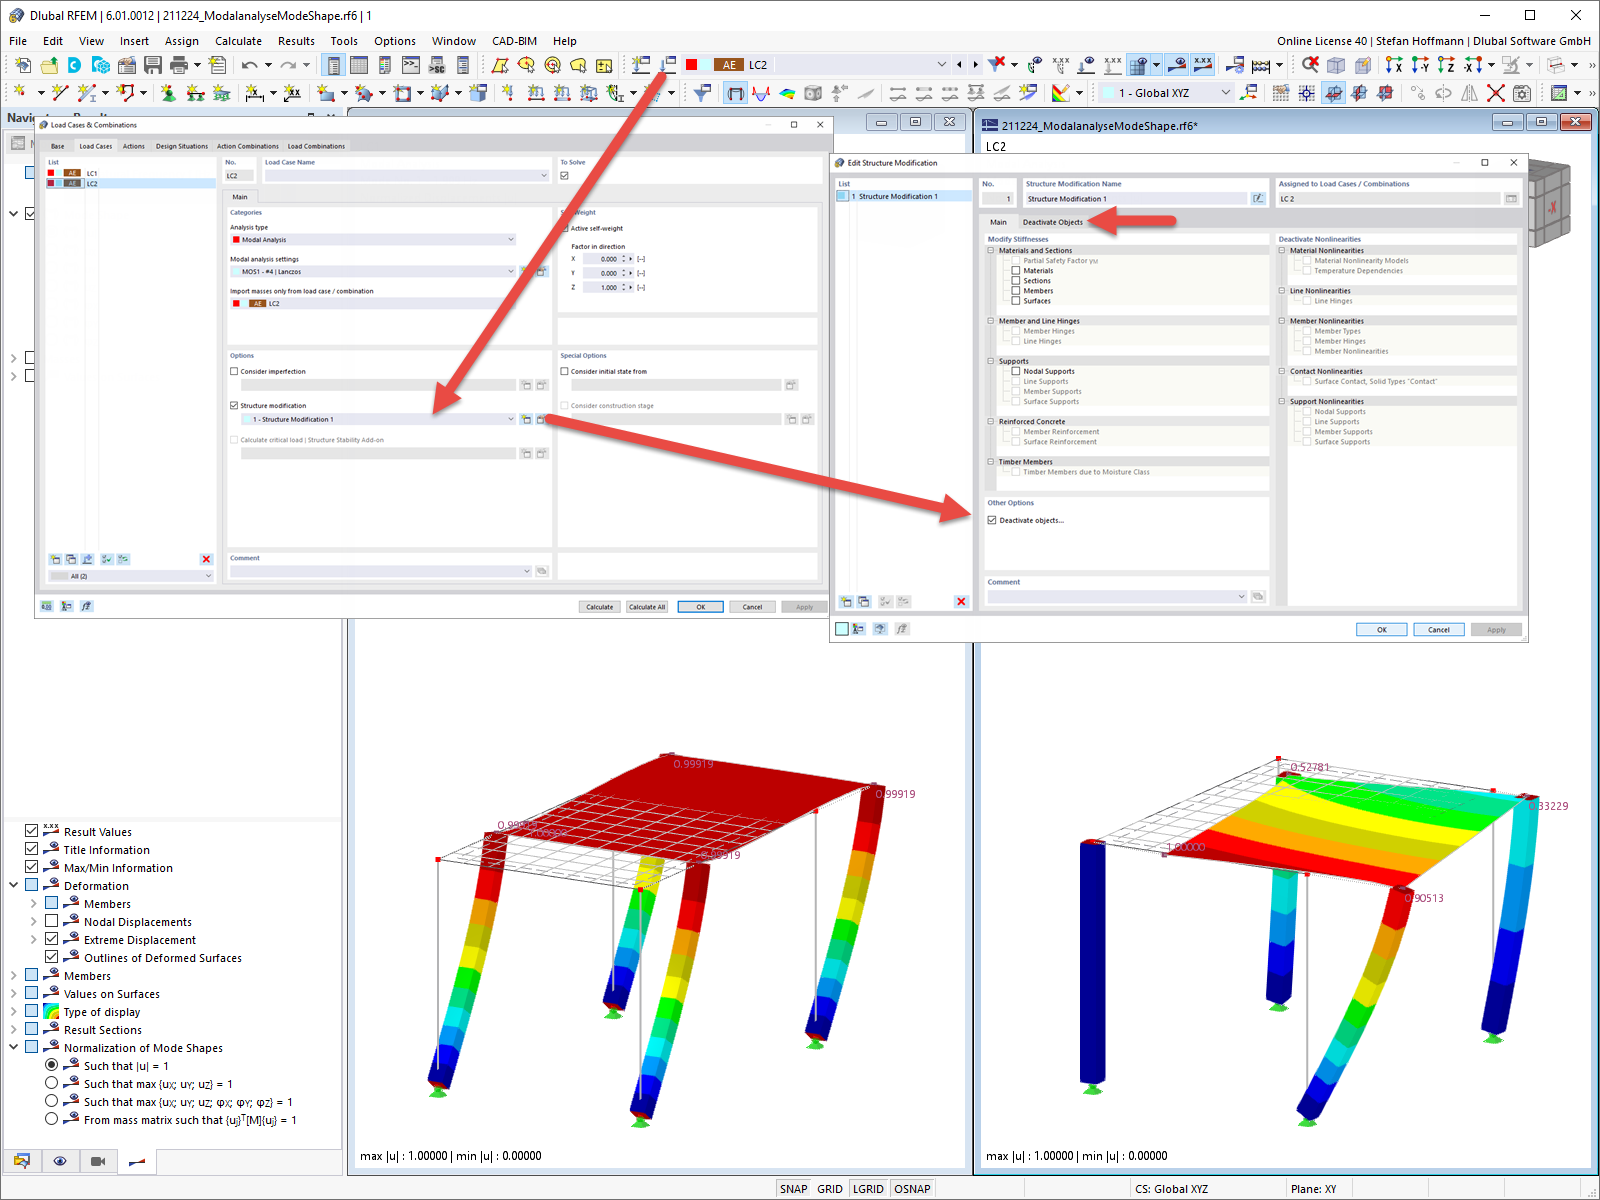1600x1200 pixels.
Task: Click the Print icon in main toolbar
Action: point(179,65)
